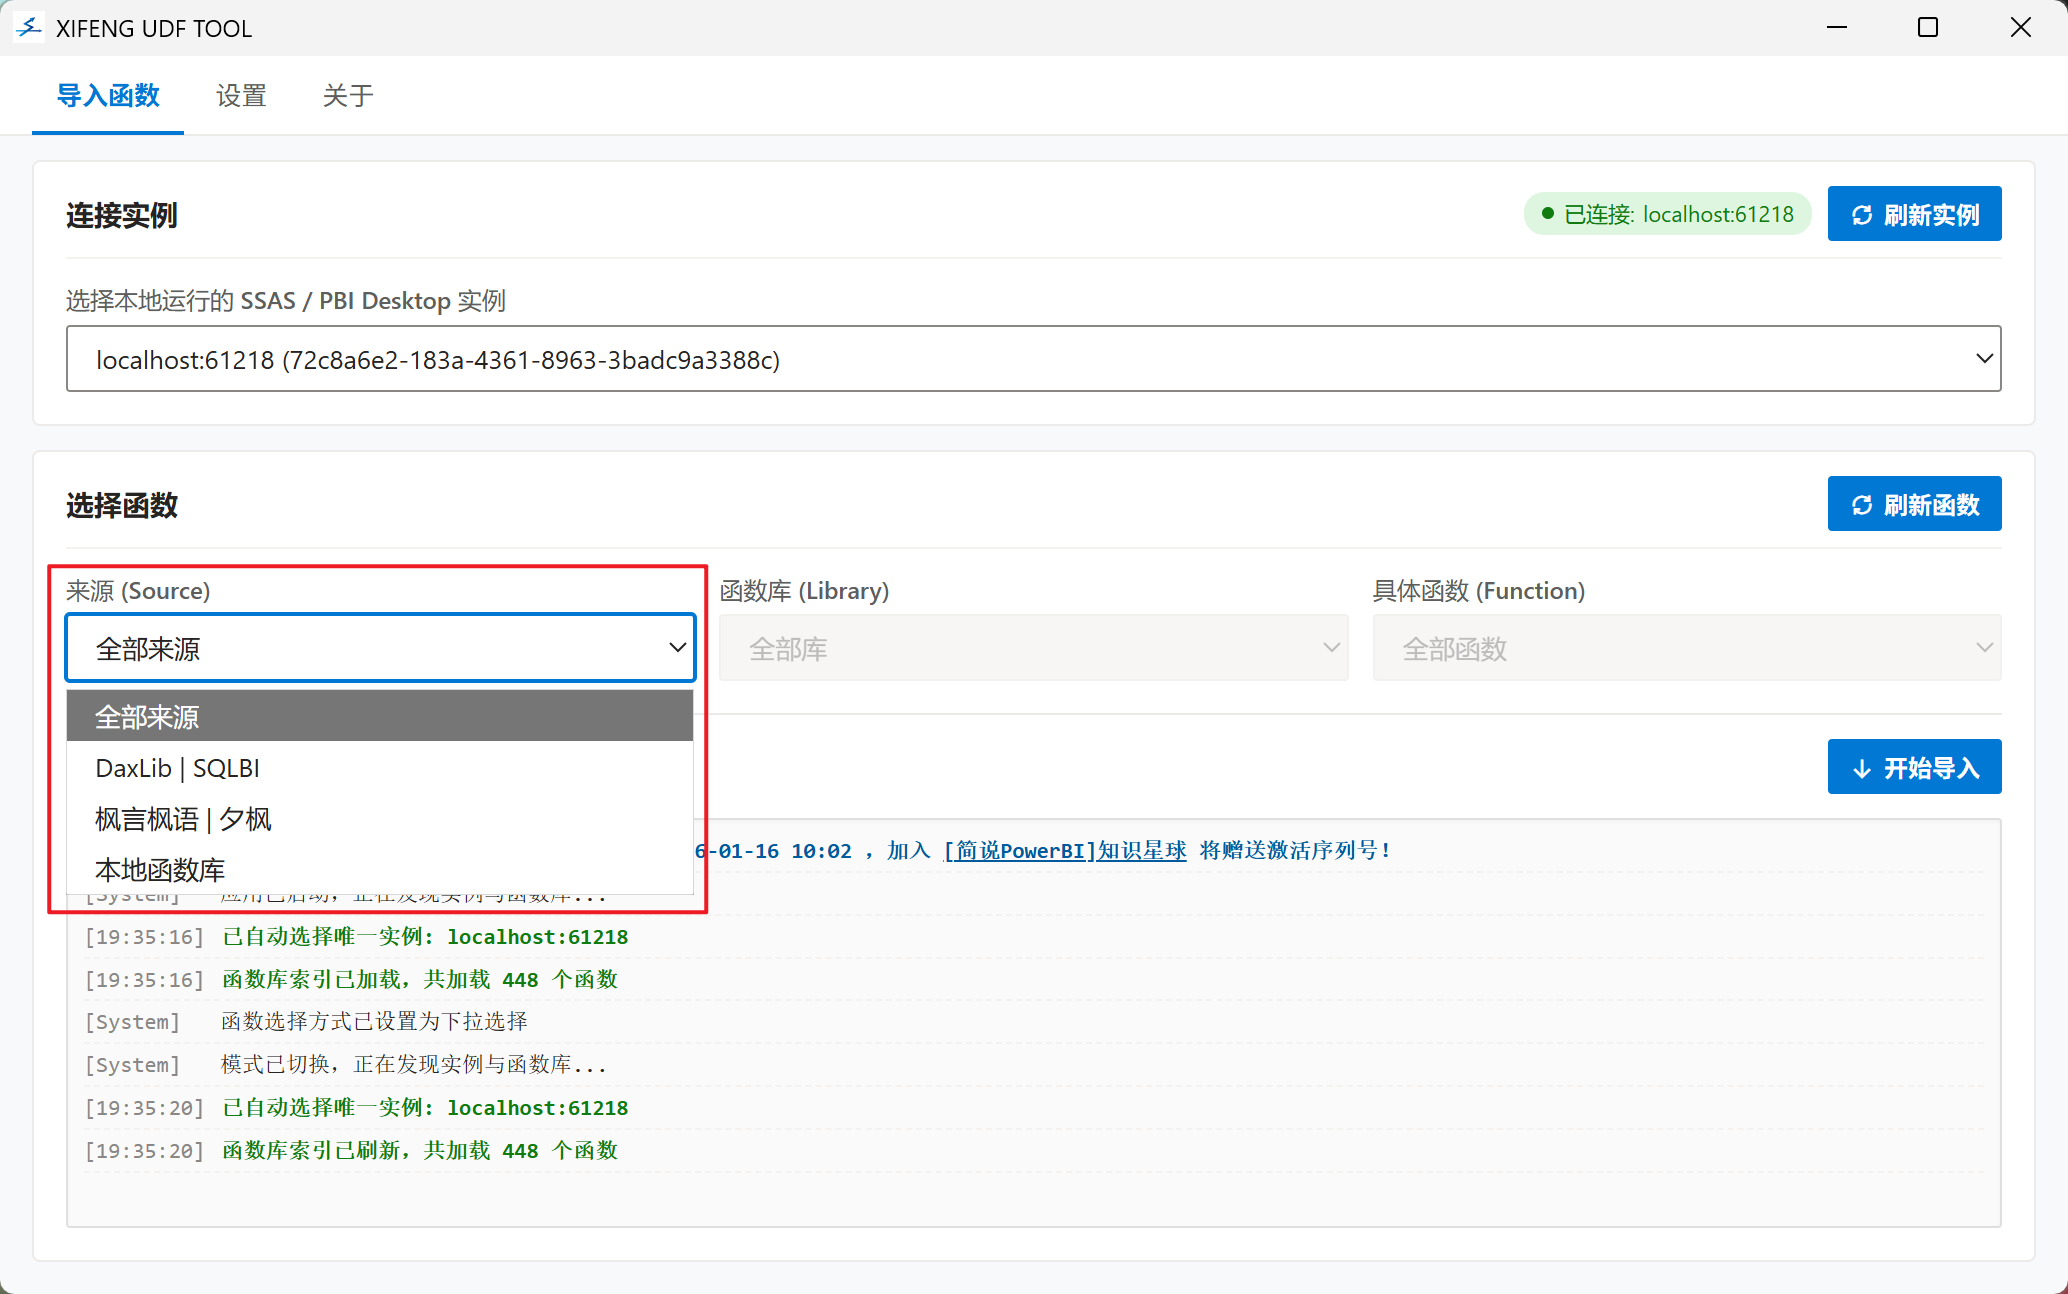Open the [简说PowerBI]知识星球 link in log

[x=1065, y=851]
